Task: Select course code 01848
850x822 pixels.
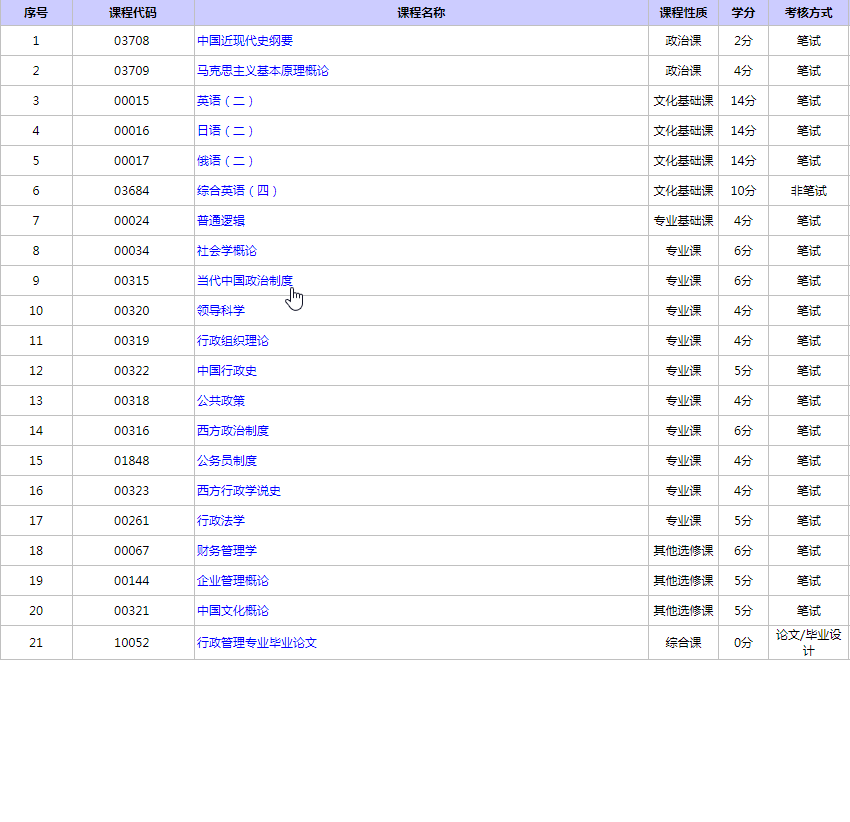Action: click(x=132, y=461)
